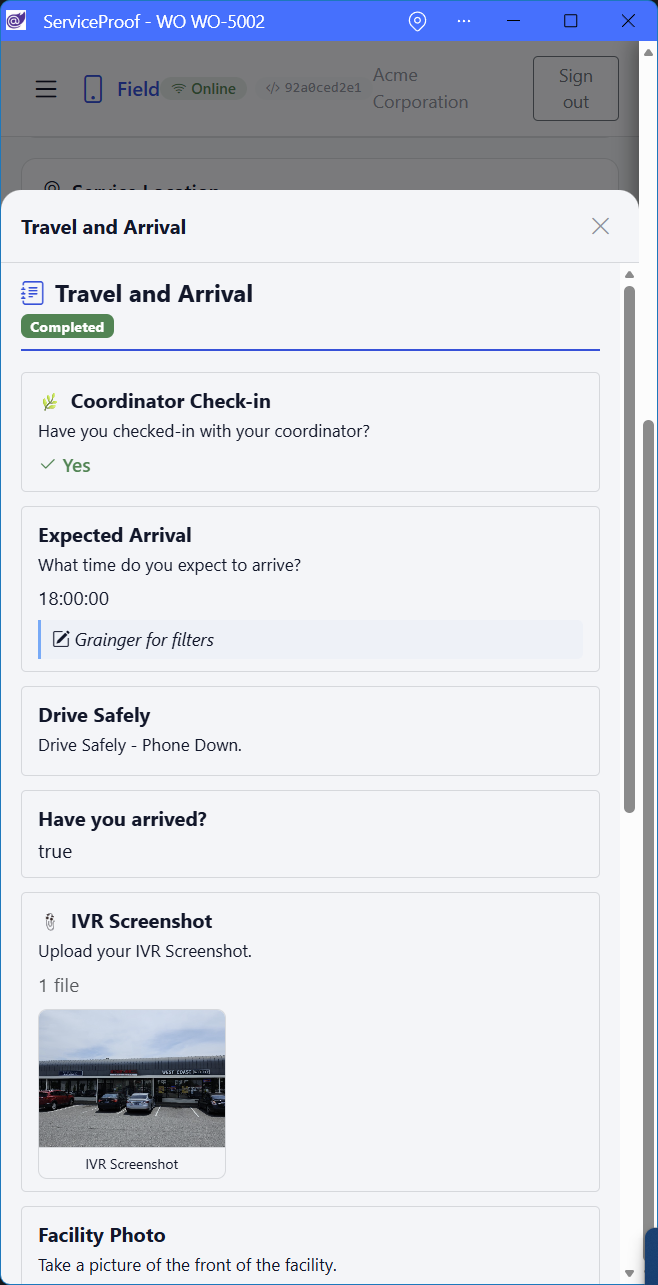Close the Travel and Arrival panel

[x=600, y=226]
